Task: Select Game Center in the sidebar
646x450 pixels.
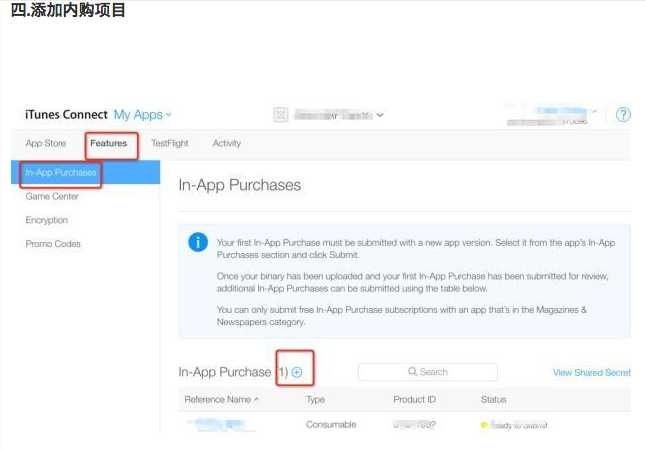Action: [52, 196]
